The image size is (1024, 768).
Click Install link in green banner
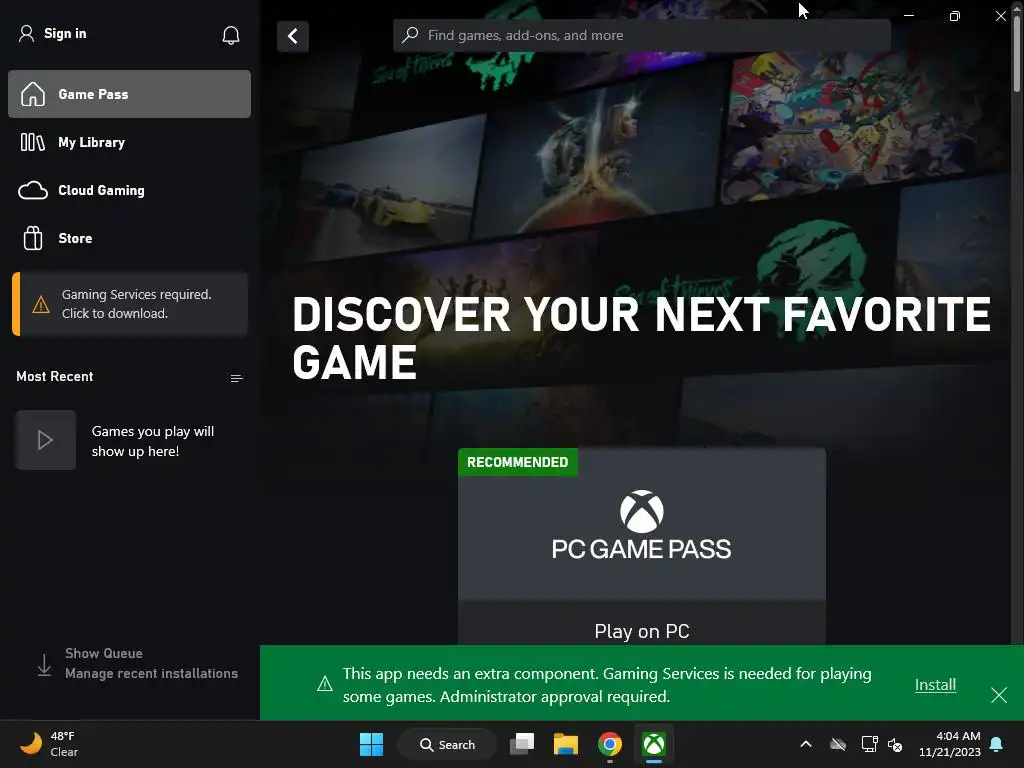pyautogui.click(x=935, y=684)
